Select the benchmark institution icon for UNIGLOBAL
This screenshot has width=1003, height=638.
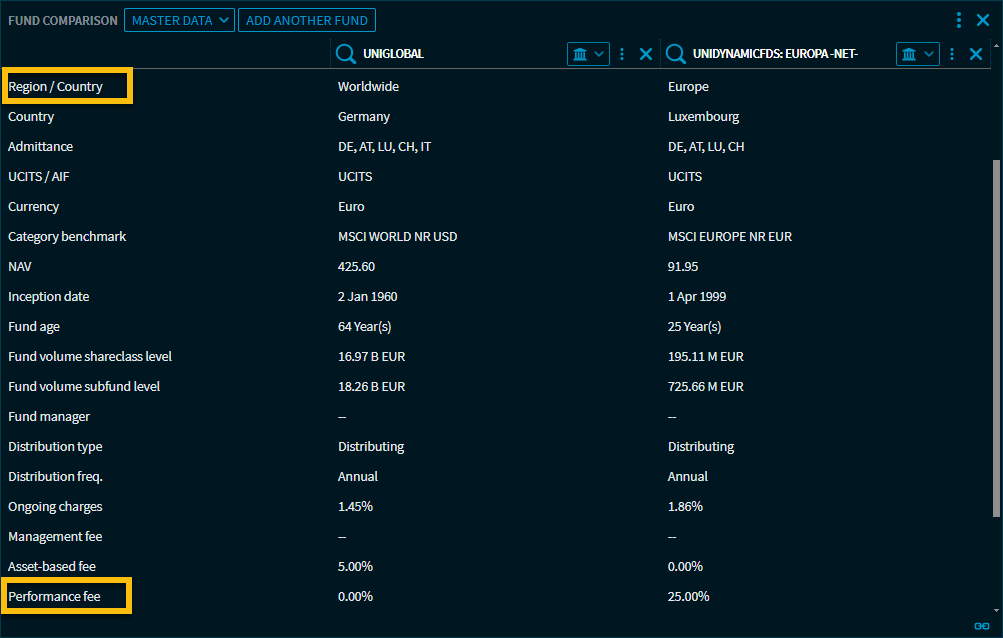click(581, 53)
